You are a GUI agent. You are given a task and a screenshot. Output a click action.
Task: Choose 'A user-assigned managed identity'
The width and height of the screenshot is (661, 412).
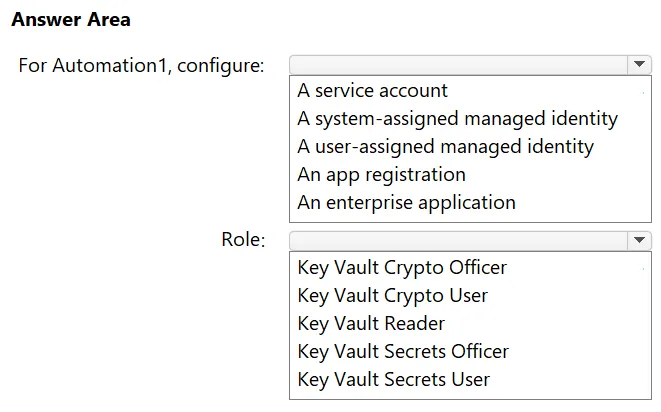(x=446, y=147)
